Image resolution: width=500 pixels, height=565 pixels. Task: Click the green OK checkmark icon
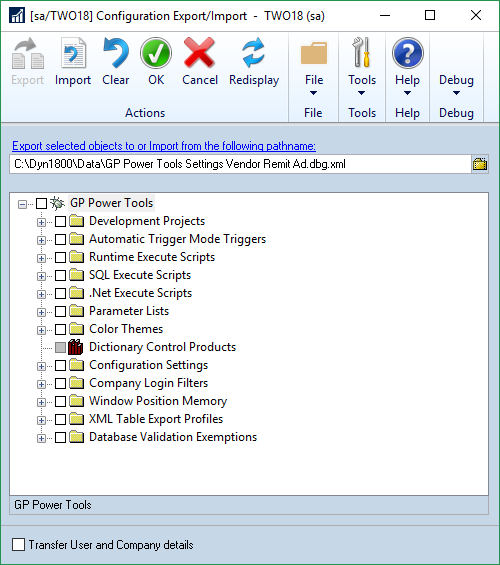coord(156,53)
